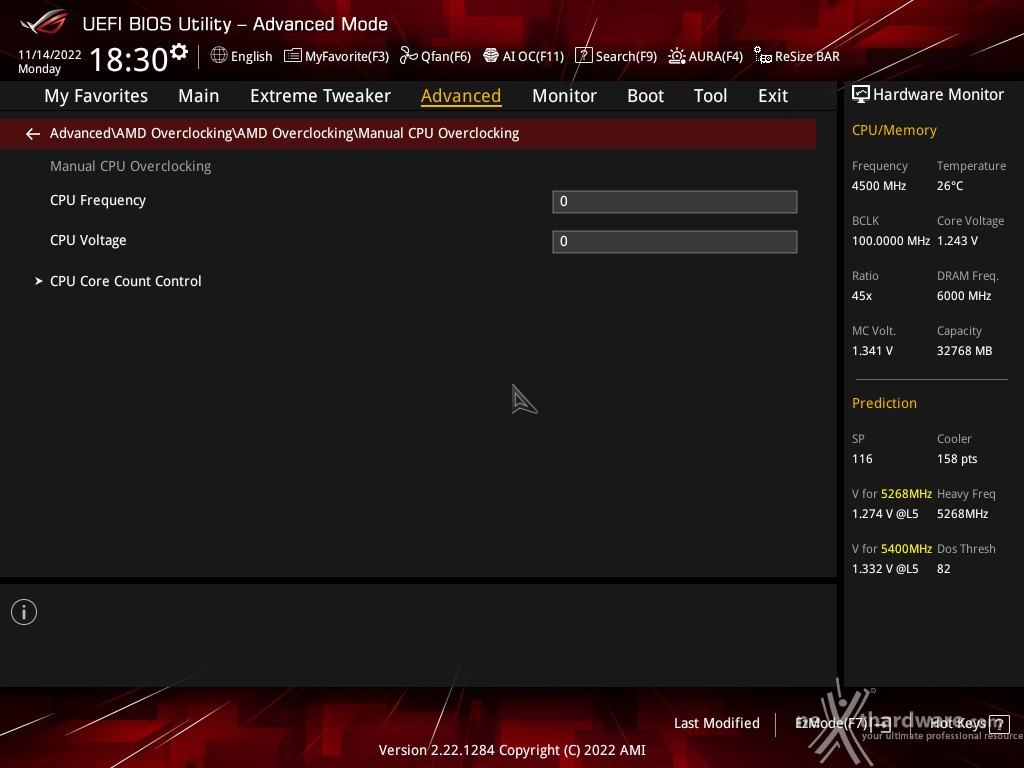
Task: Click the Dos Thresh value 82
Action: coord(944,569)
